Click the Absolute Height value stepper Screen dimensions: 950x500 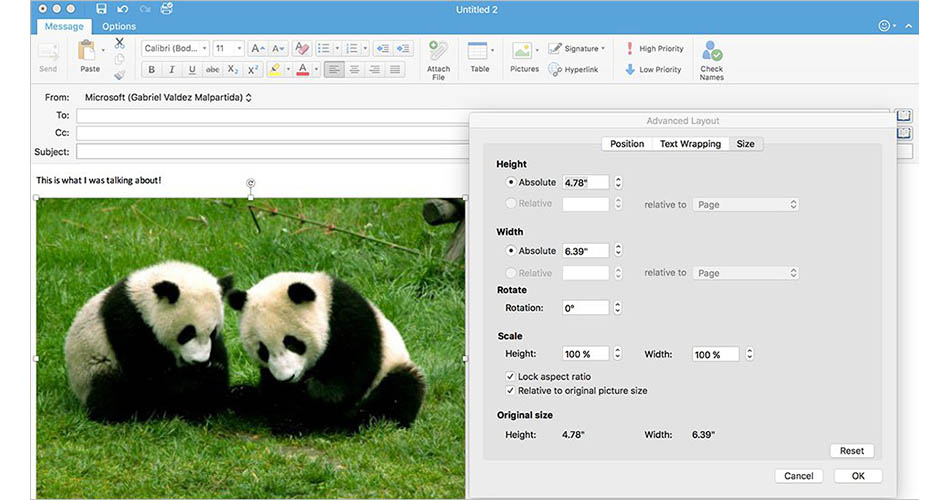tap(618, 182)
